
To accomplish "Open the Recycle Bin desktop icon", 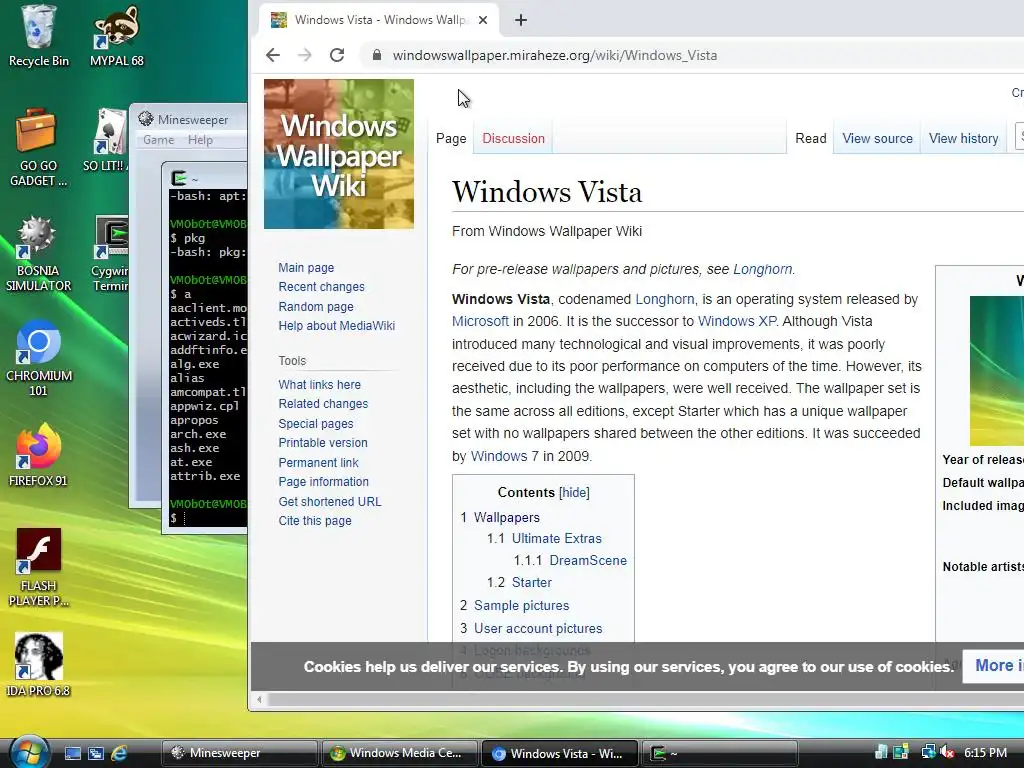I will (39, 36).
